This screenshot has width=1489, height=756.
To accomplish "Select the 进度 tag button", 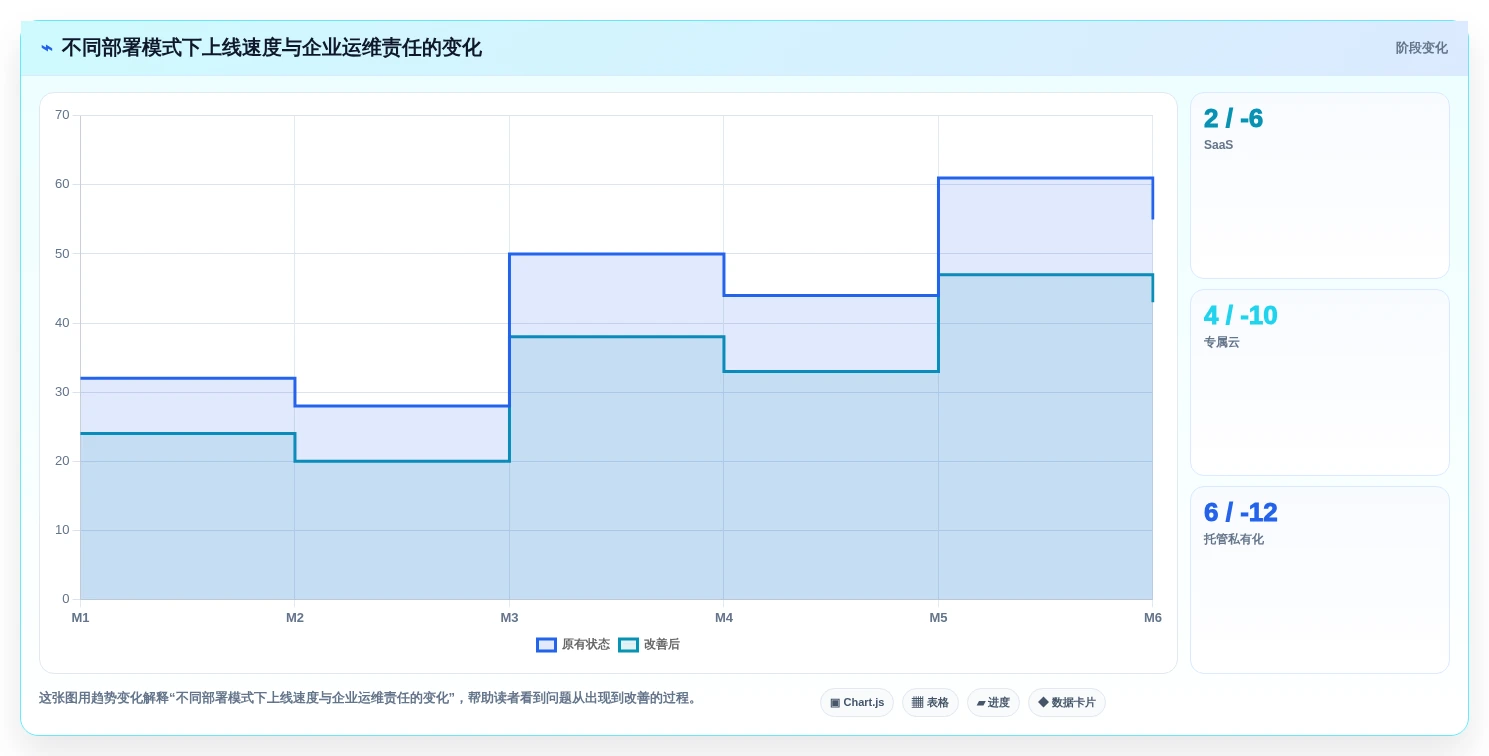I will 993,703.
